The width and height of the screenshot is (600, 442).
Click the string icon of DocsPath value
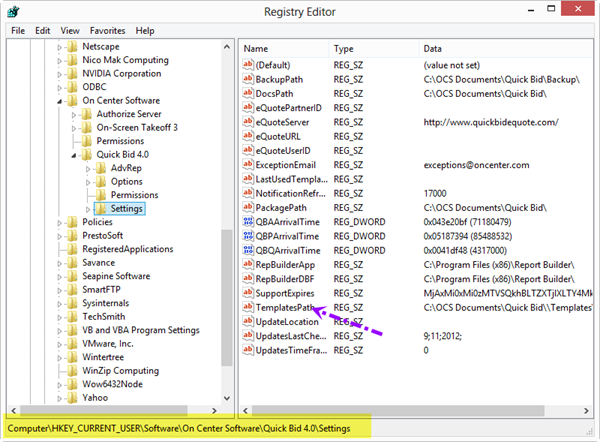coord(248,93)
